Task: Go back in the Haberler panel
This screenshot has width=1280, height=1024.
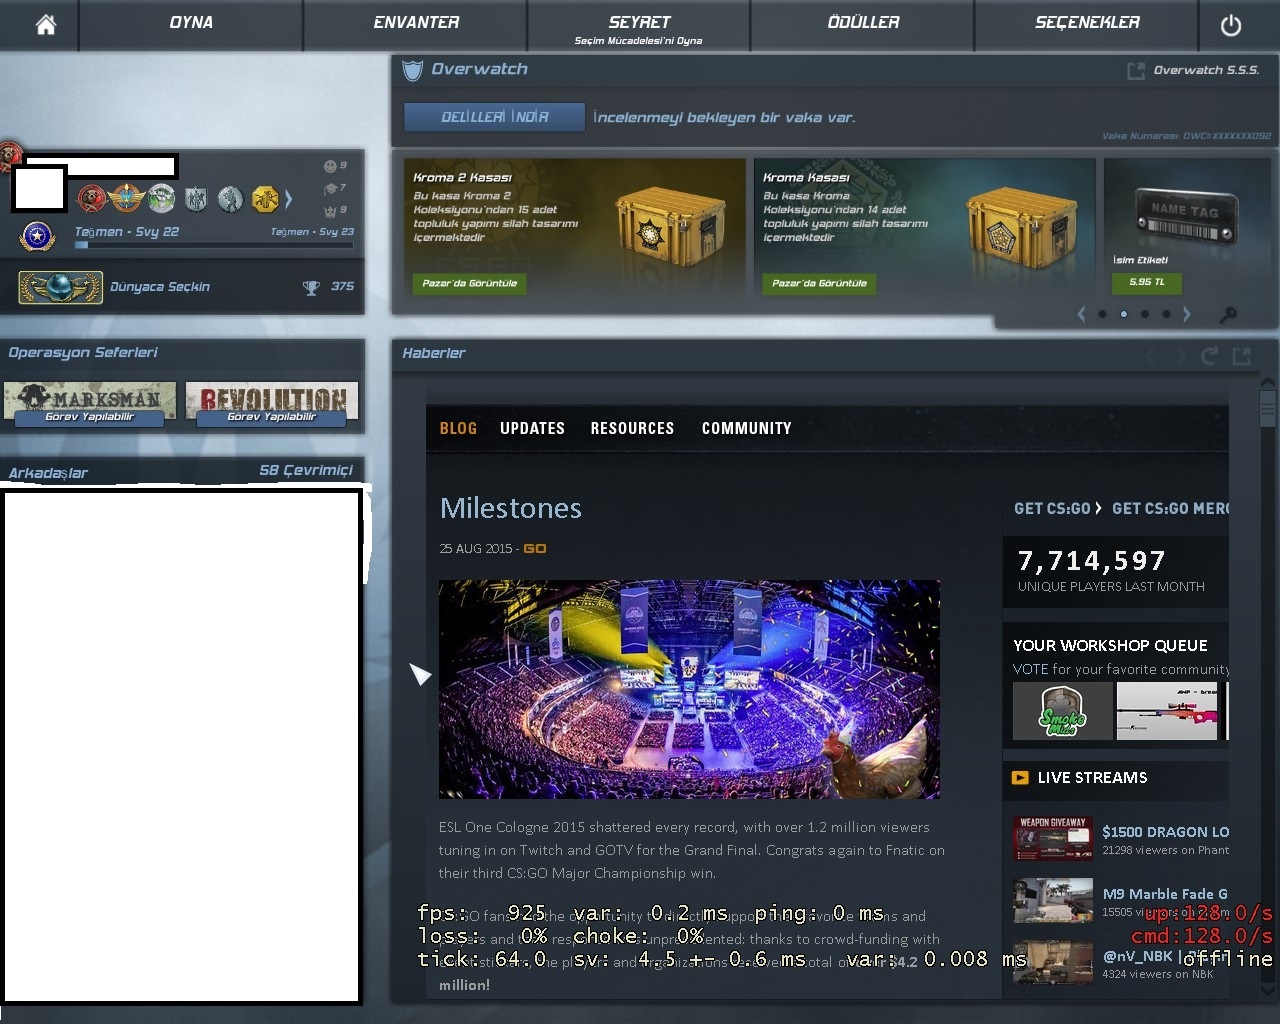Action: (1153, 355)
